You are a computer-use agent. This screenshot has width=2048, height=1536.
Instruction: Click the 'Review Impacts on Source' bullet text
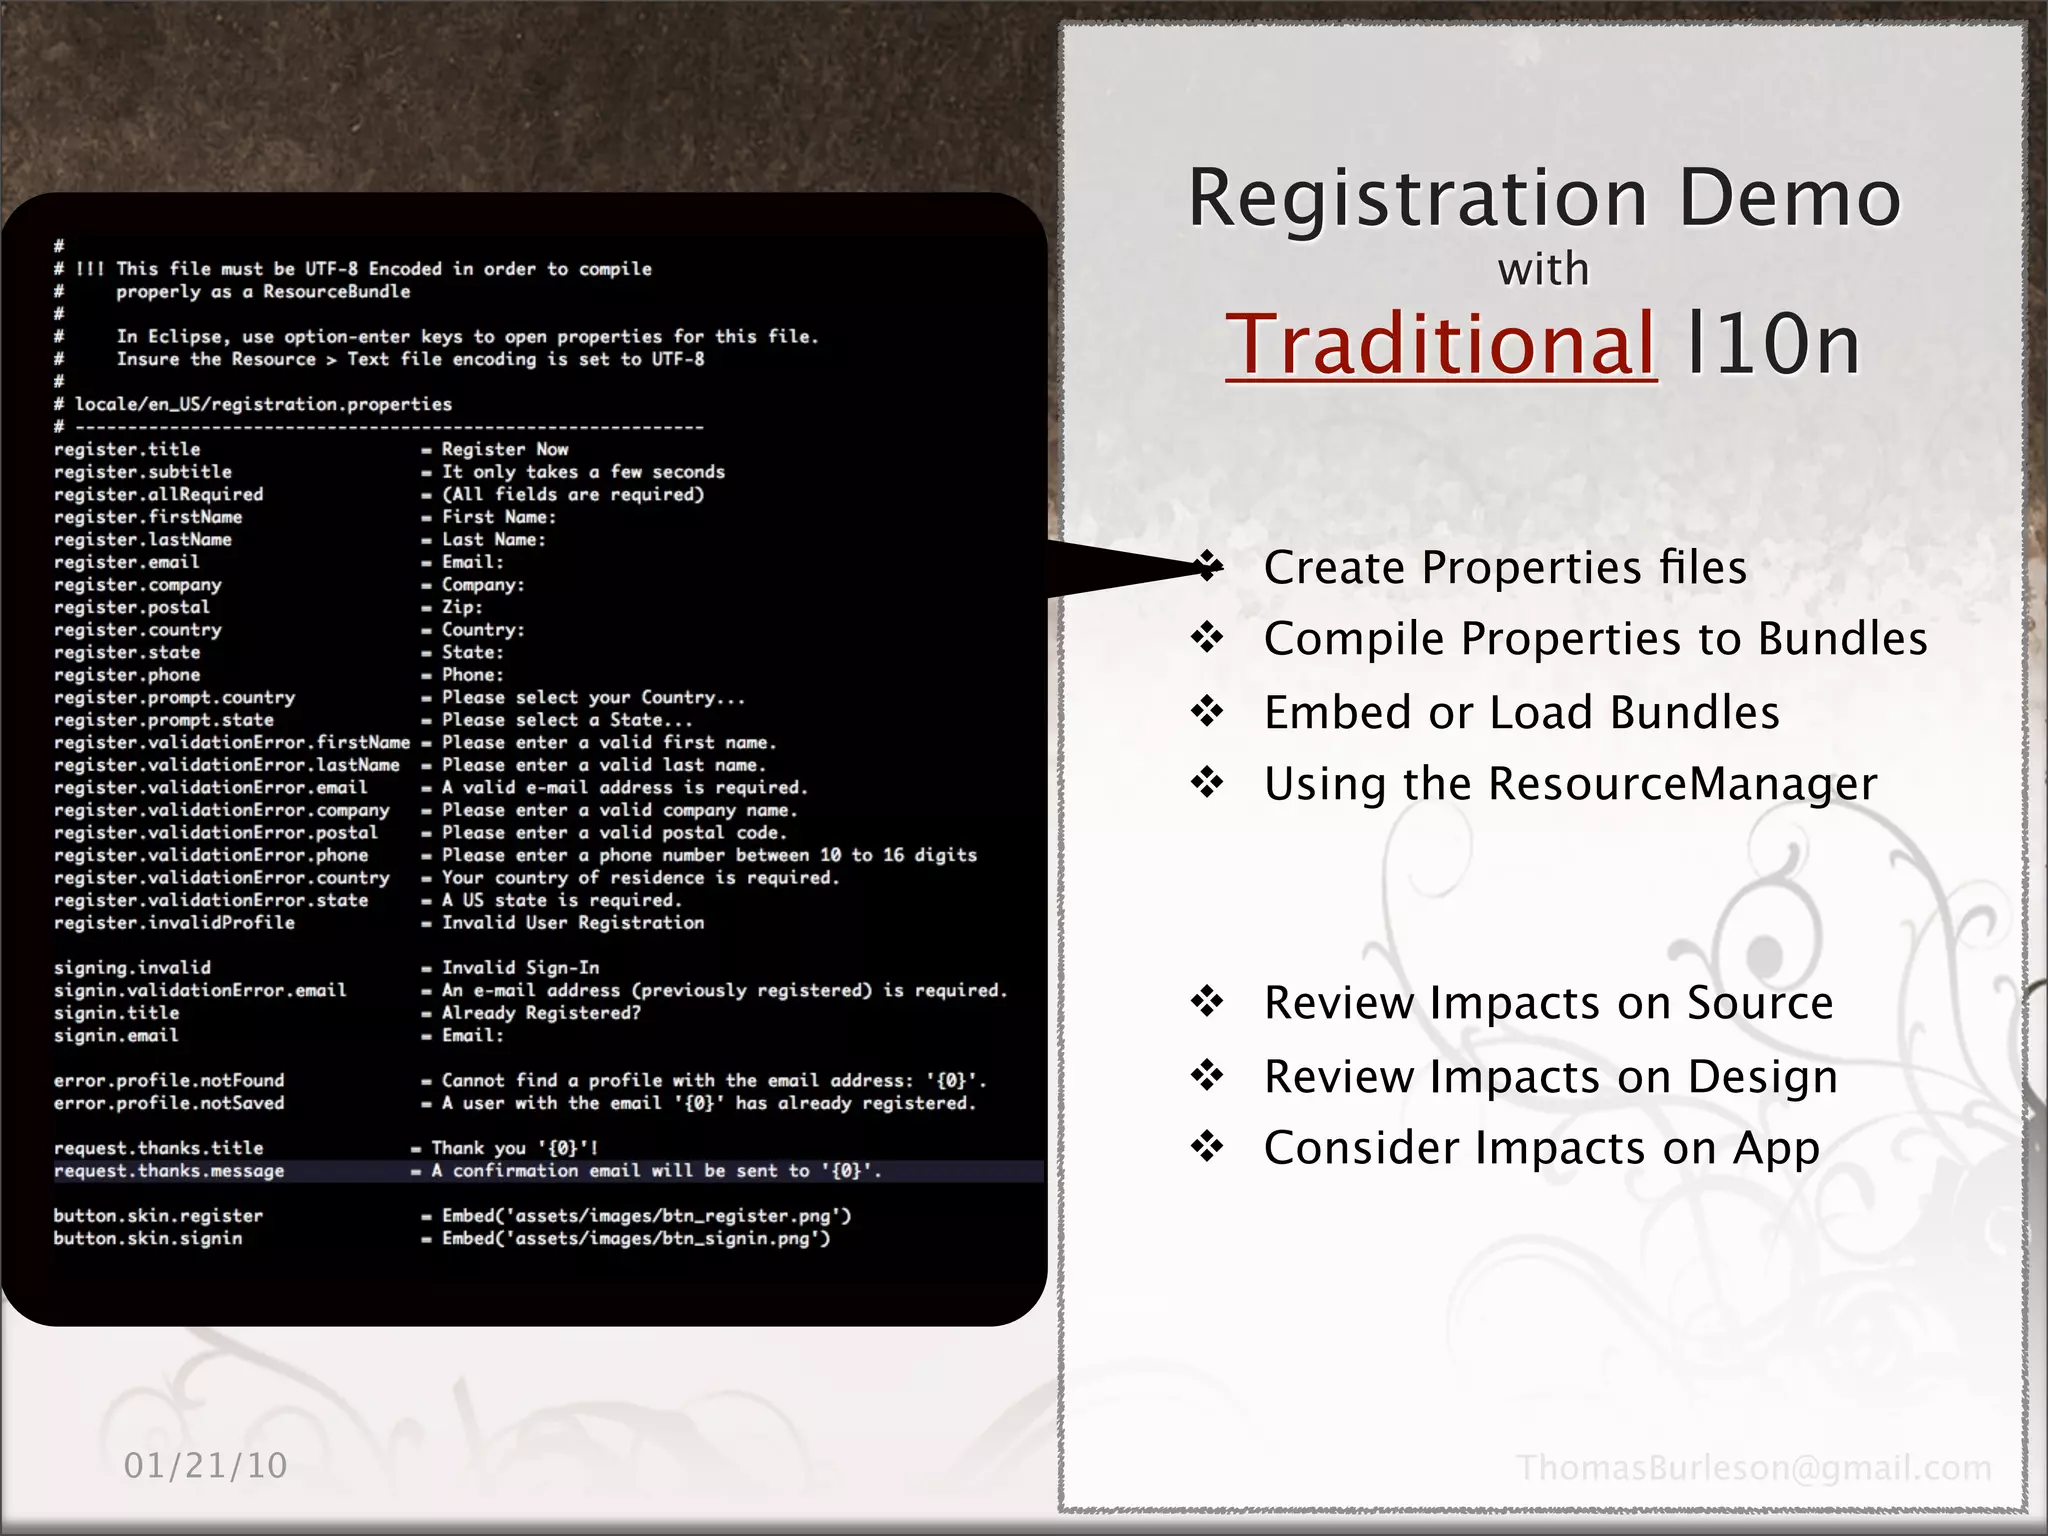pos(1548,1003)
